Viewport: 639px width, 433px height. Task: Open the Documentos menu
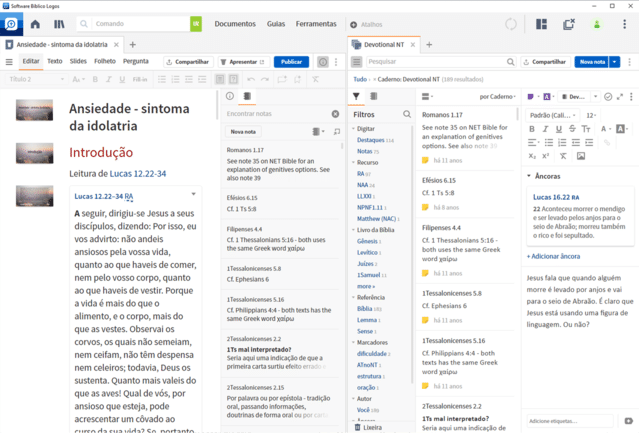coord(235,24)
